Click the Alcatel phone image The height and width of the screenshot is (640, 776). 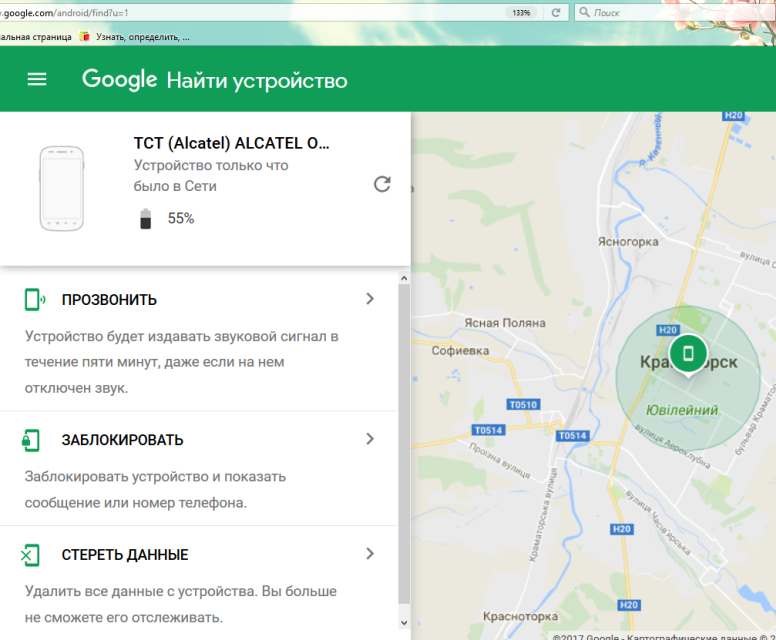(x=62, y=189)
